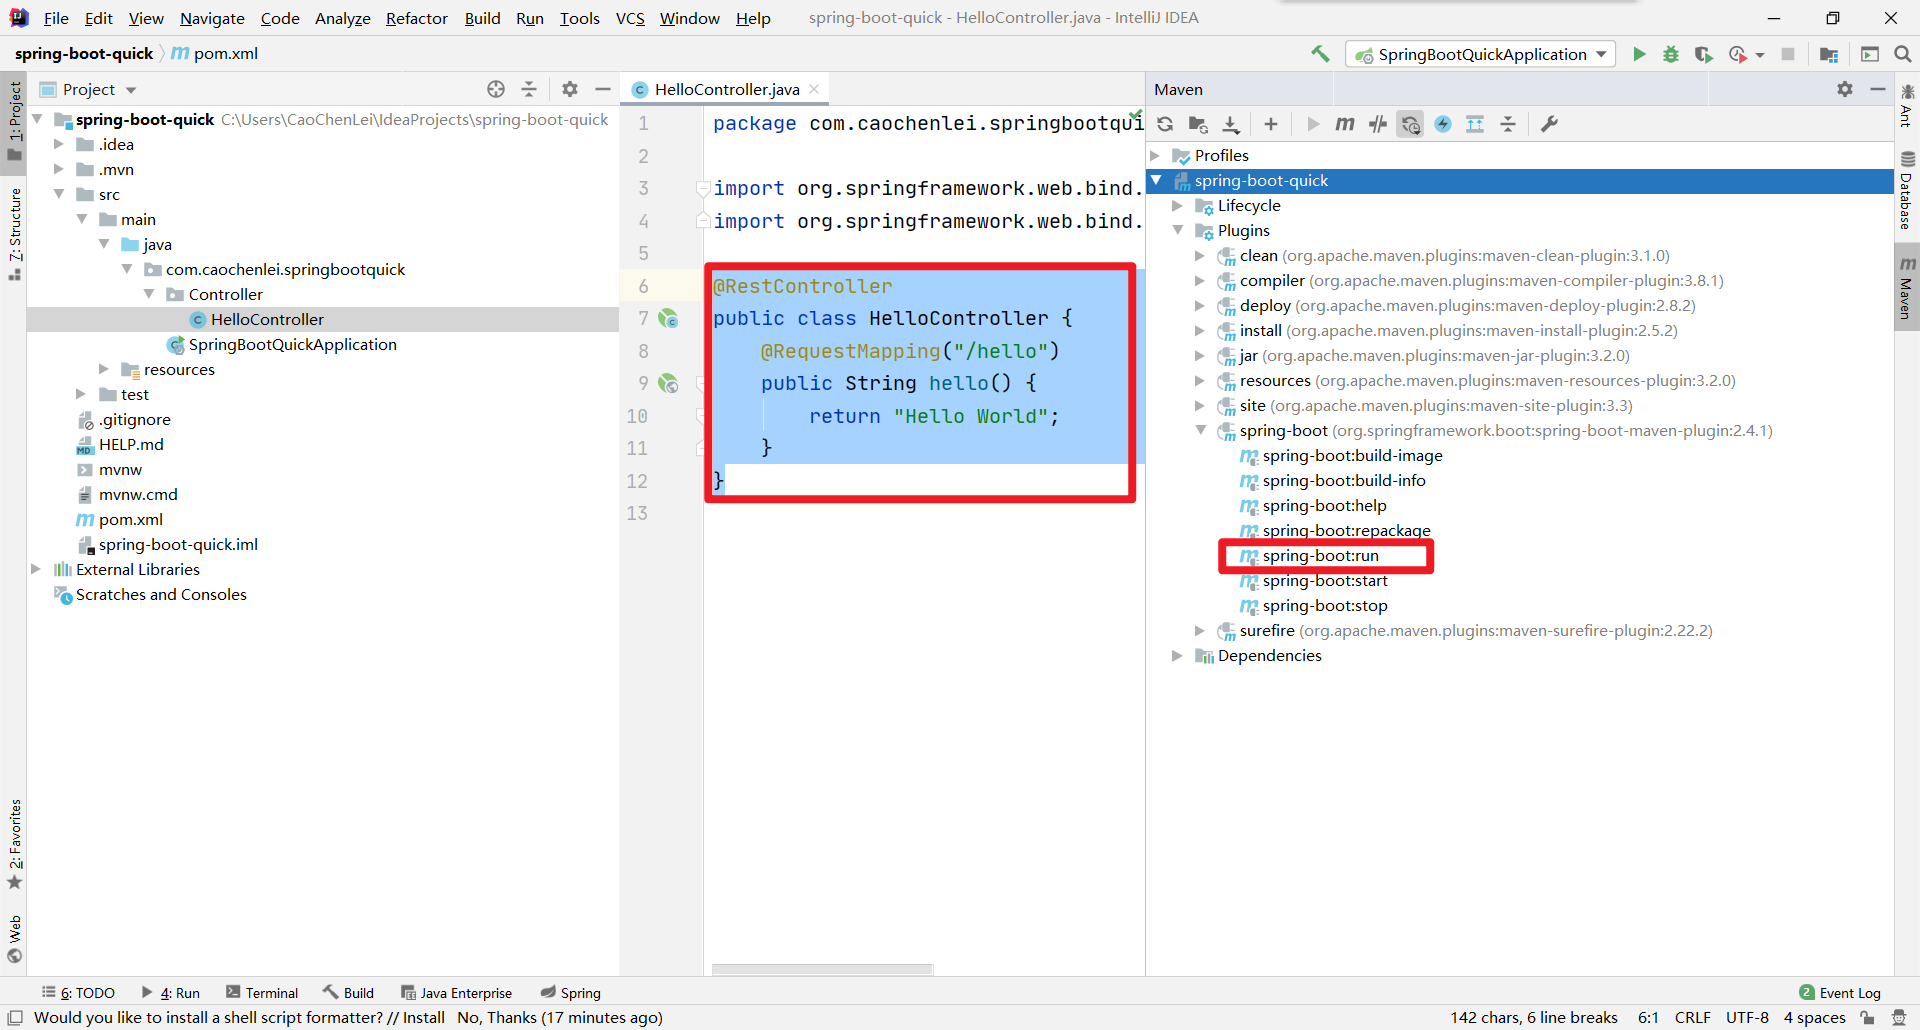Open the 6: TODO tool window
Screen dimensions: 1920x1030
click(79, 993)
